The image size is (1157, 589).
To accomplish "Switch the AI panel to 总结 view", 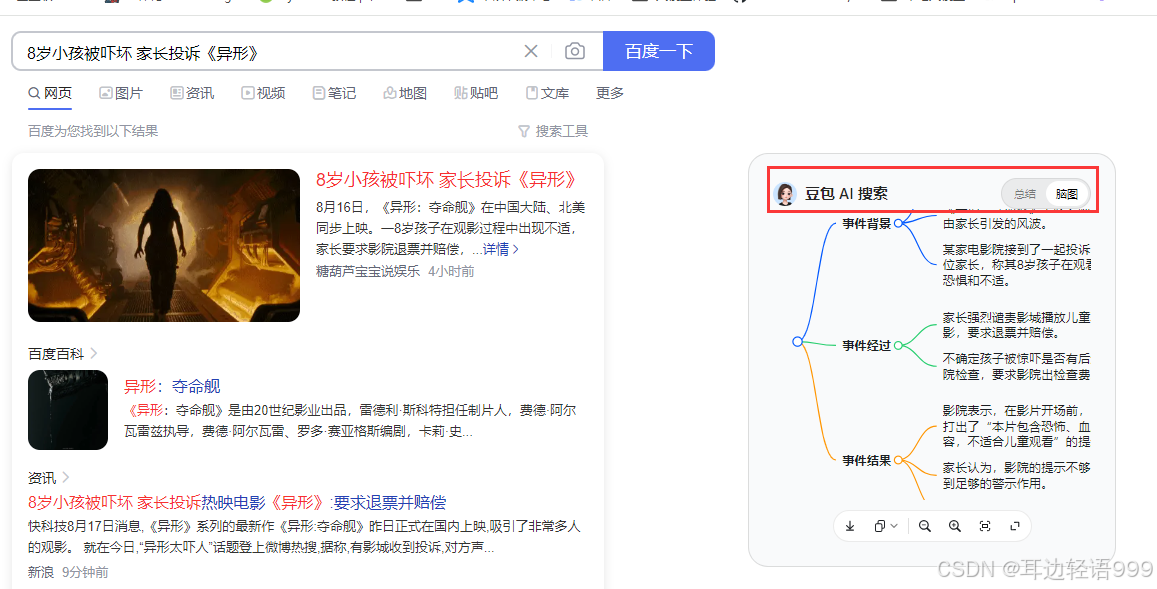I will point(1025,194).
